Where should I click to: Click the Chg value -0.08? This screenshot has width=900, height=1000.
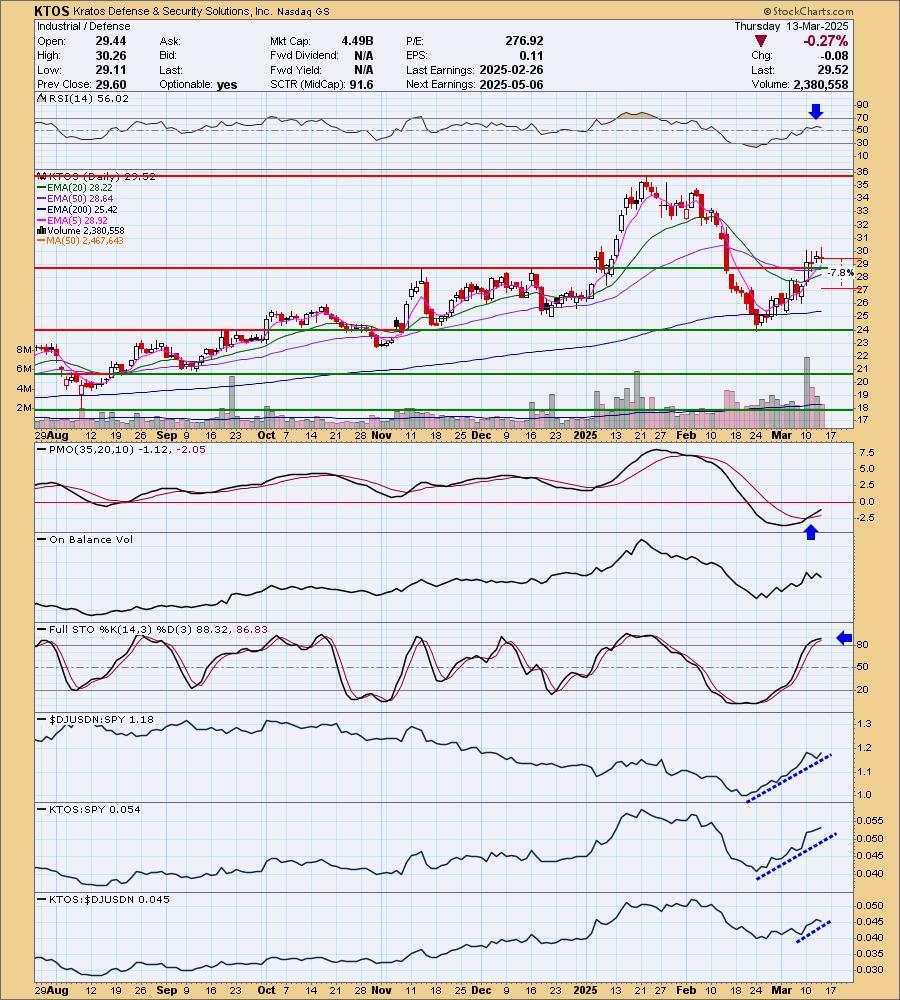click(834, 55)
